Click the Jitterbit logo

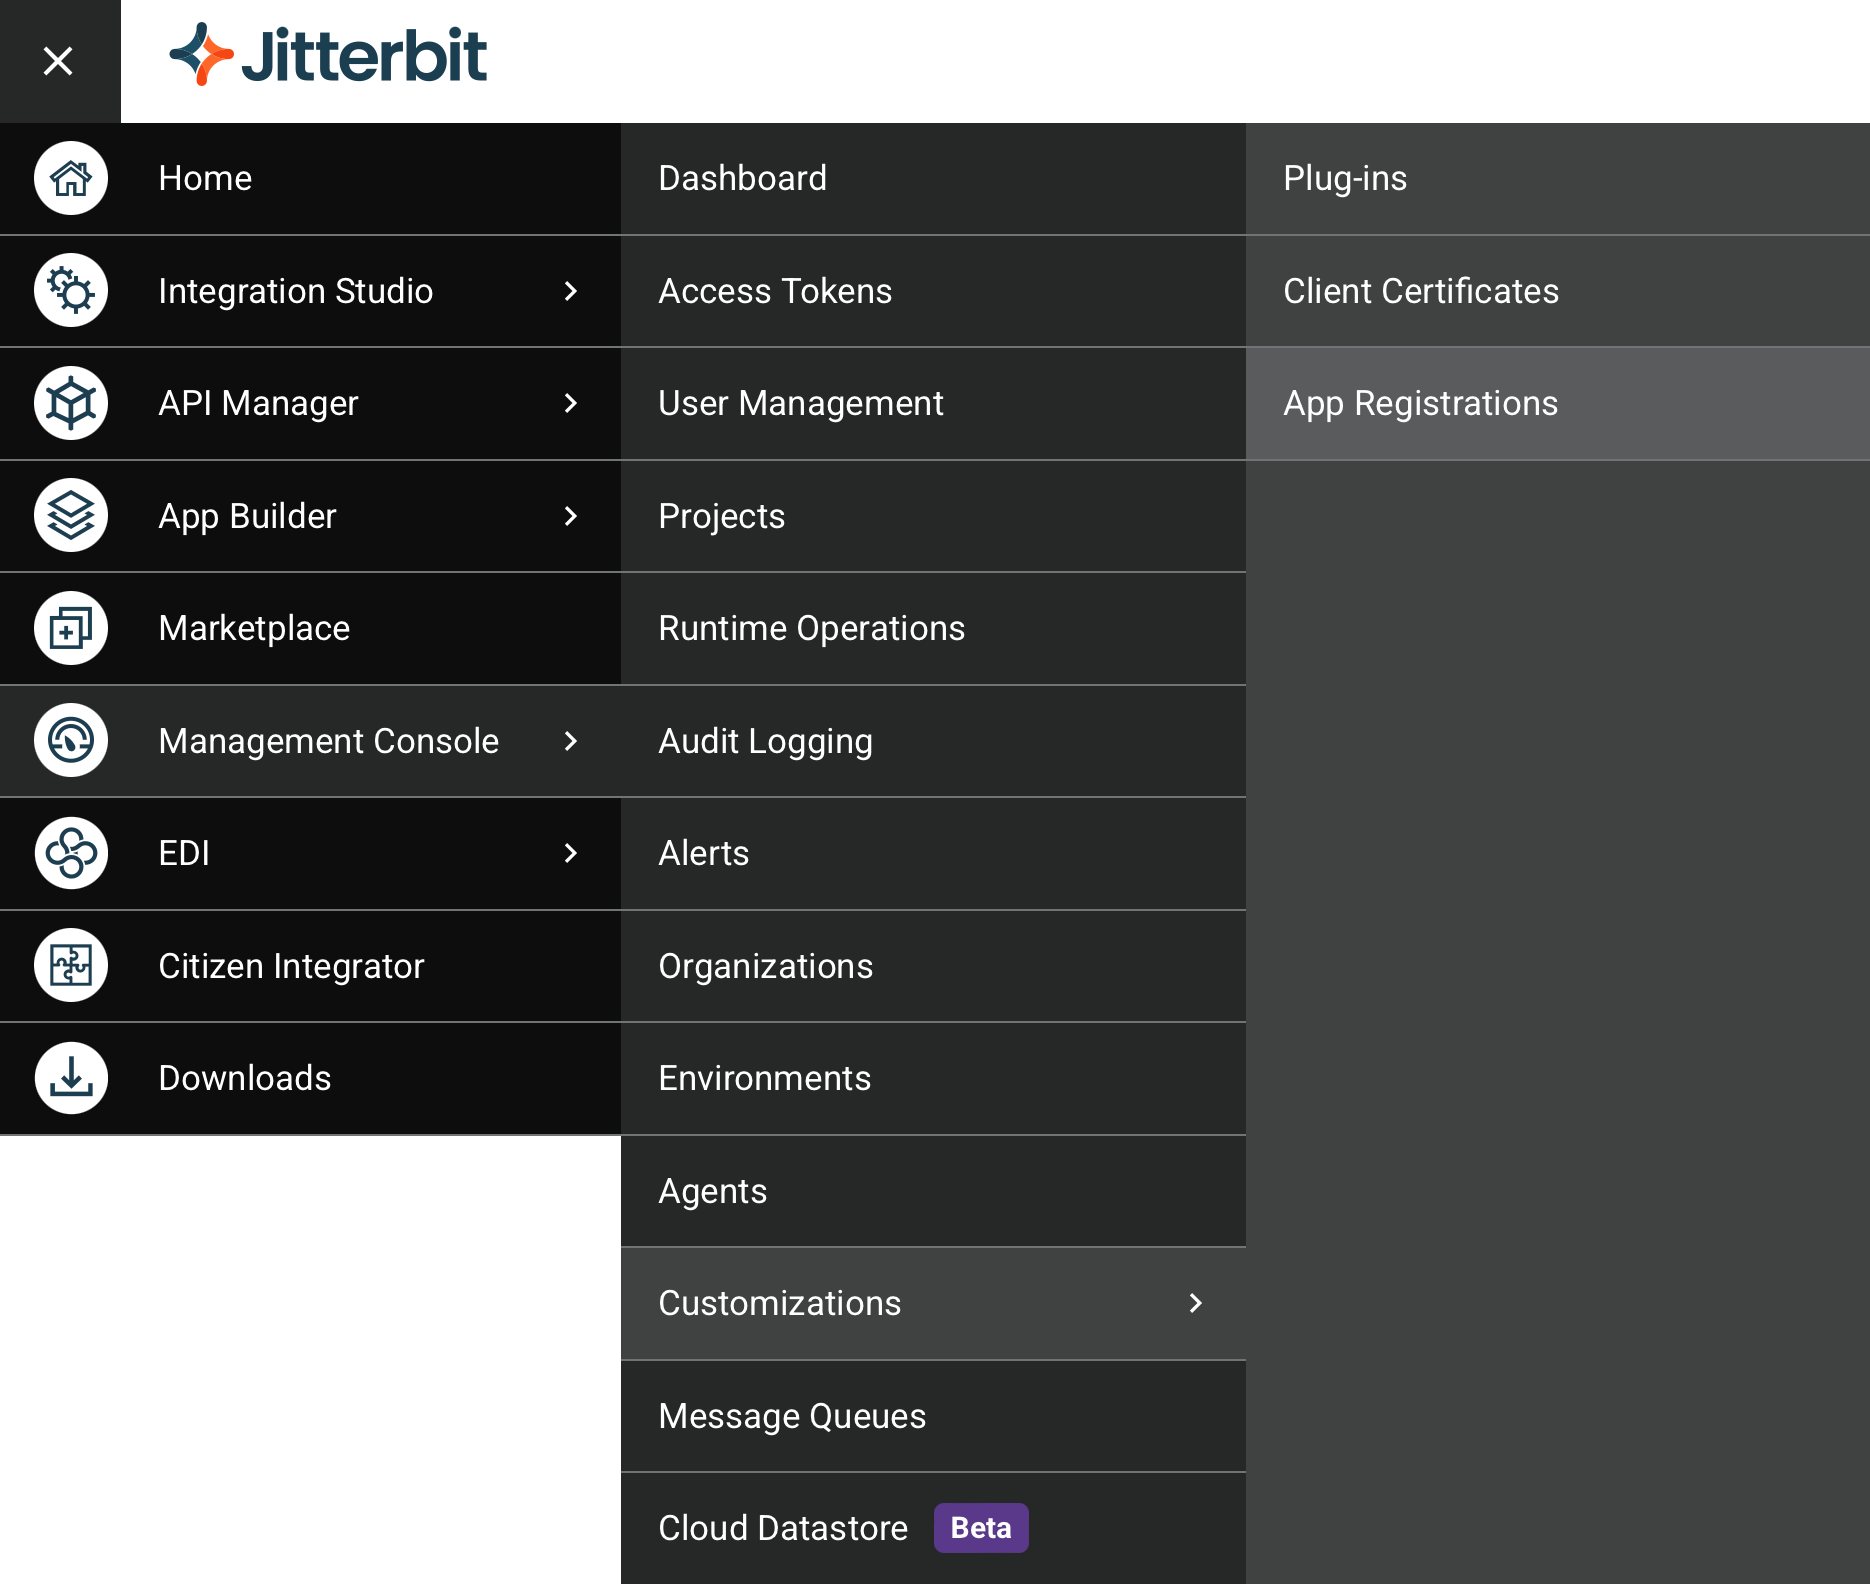click(328, 55)
